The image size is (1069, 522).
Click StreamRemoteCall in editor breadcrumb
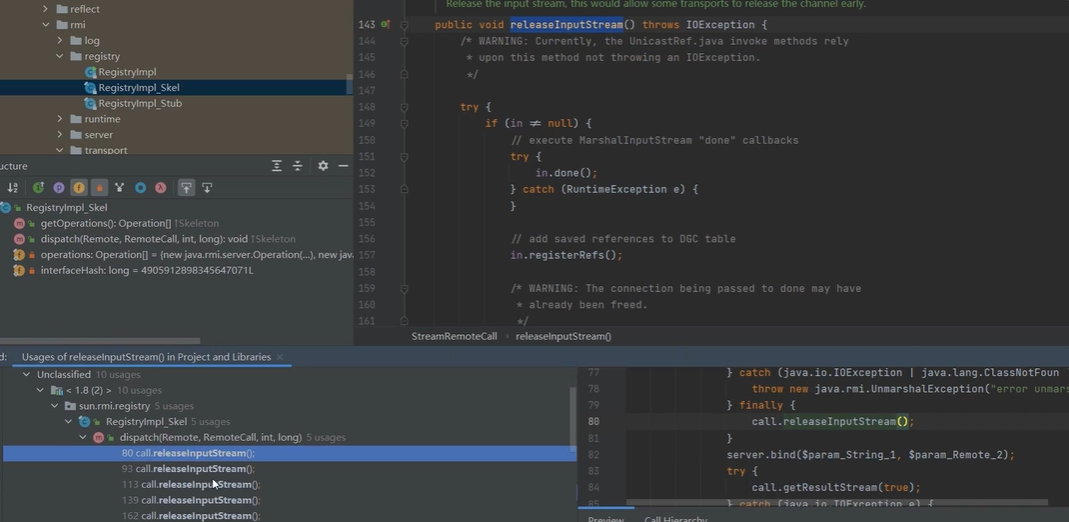(454, 337)
